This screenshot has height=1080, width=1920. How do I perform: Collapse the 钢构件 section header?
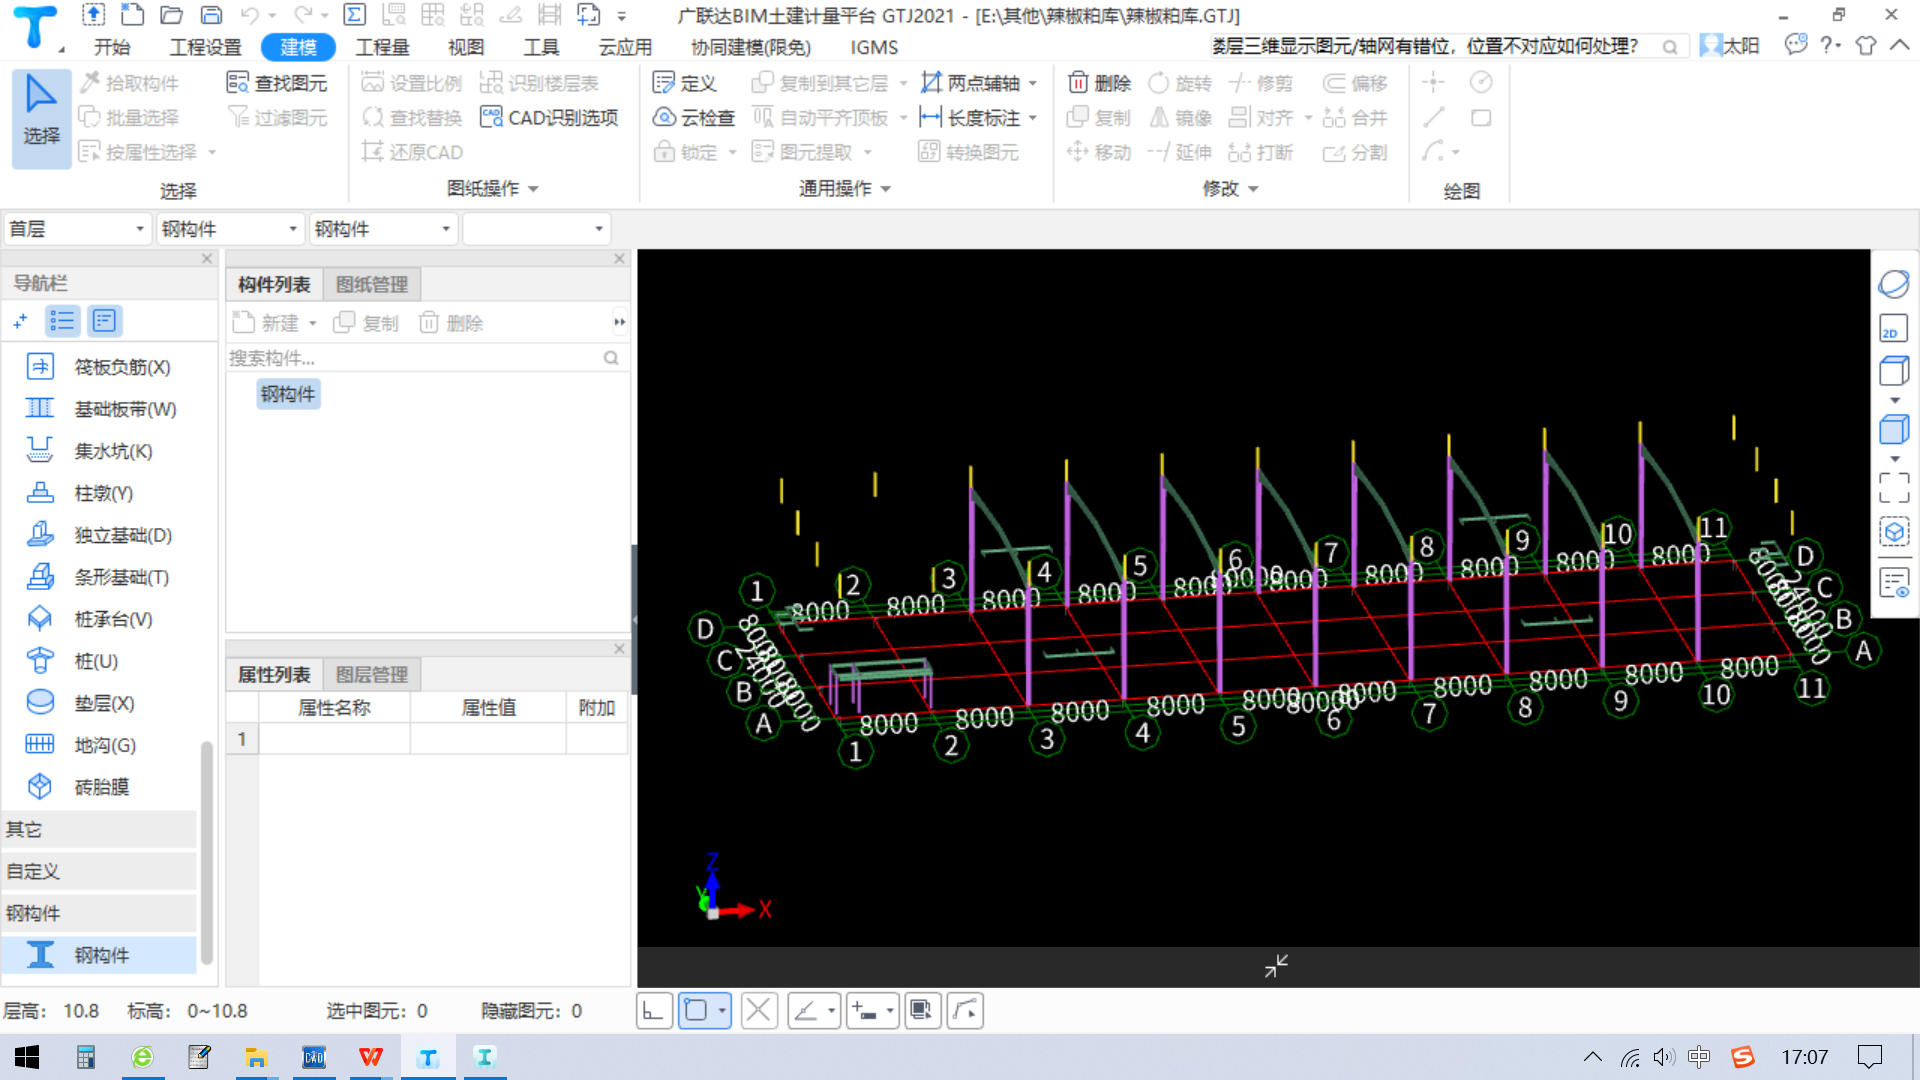tap(100, 913)
